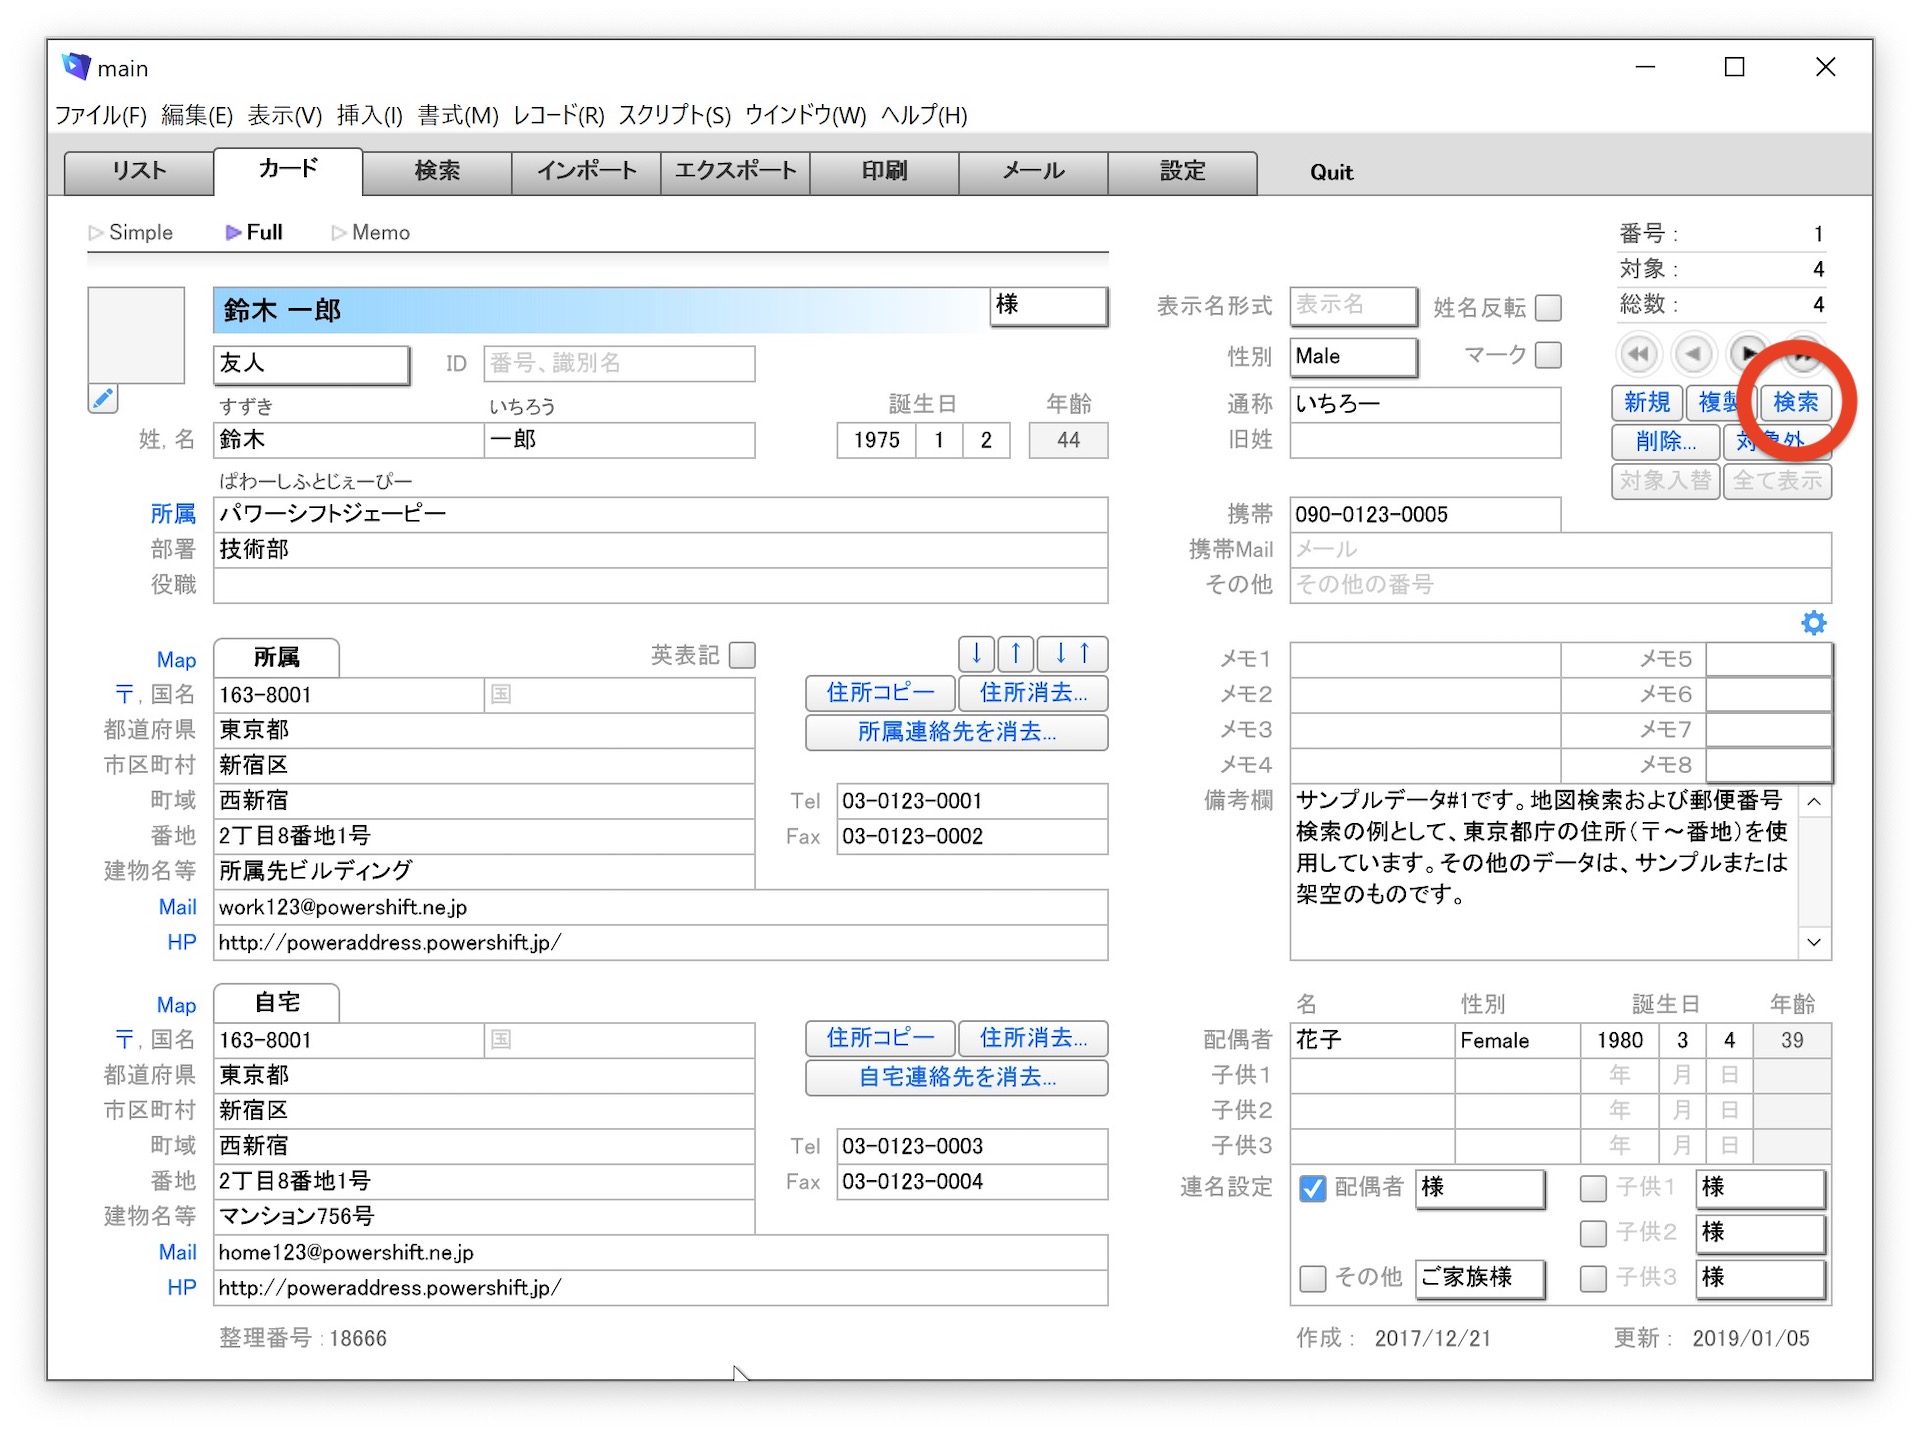Open the レコード(R) menu
The image size is (1920, 1434).
tap(558, 116)
